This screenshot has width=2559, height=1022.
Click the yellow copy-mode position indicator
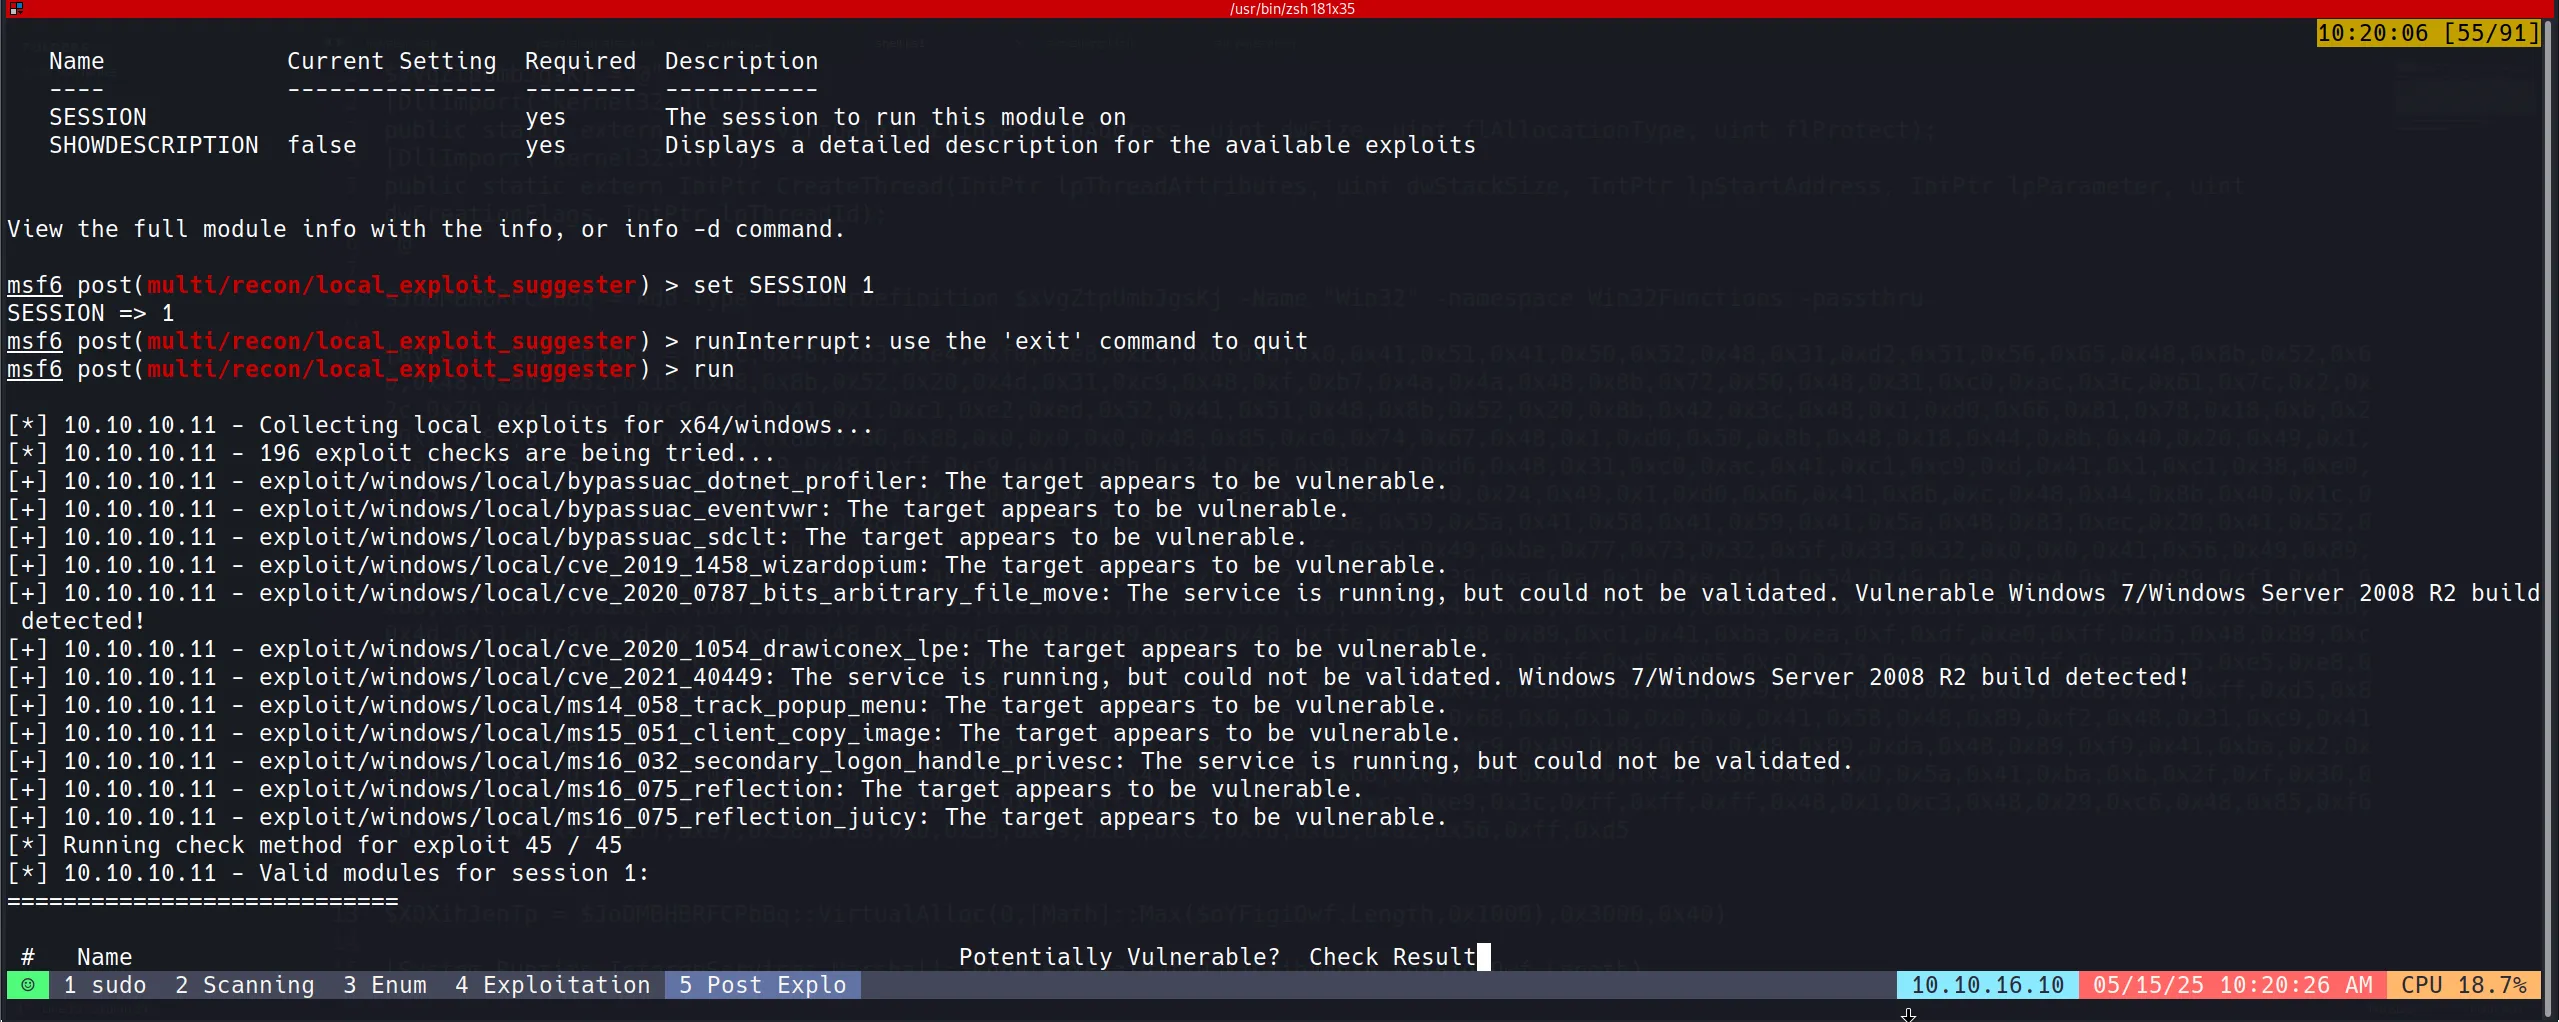pyautogui.click(x=2427, y=33)
